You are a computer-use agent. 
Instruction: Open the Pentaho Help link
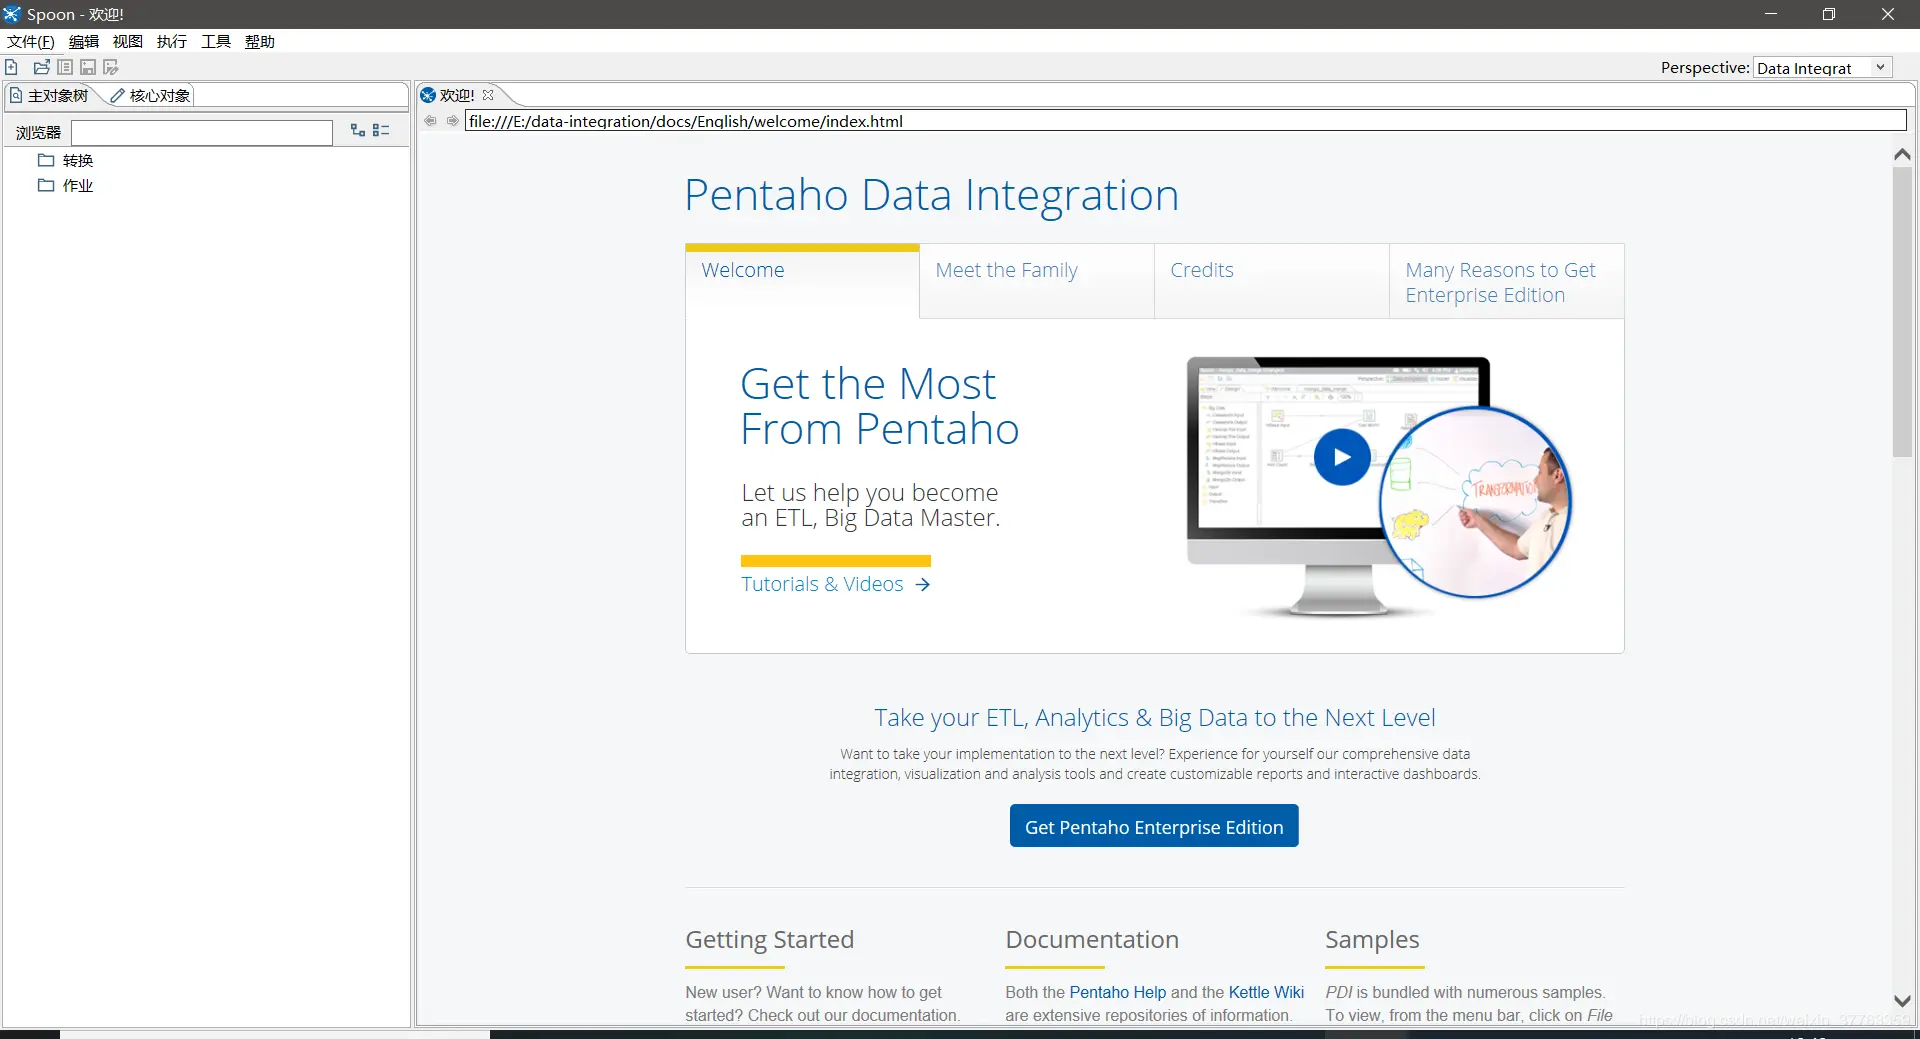click(x=1118, y=992)
